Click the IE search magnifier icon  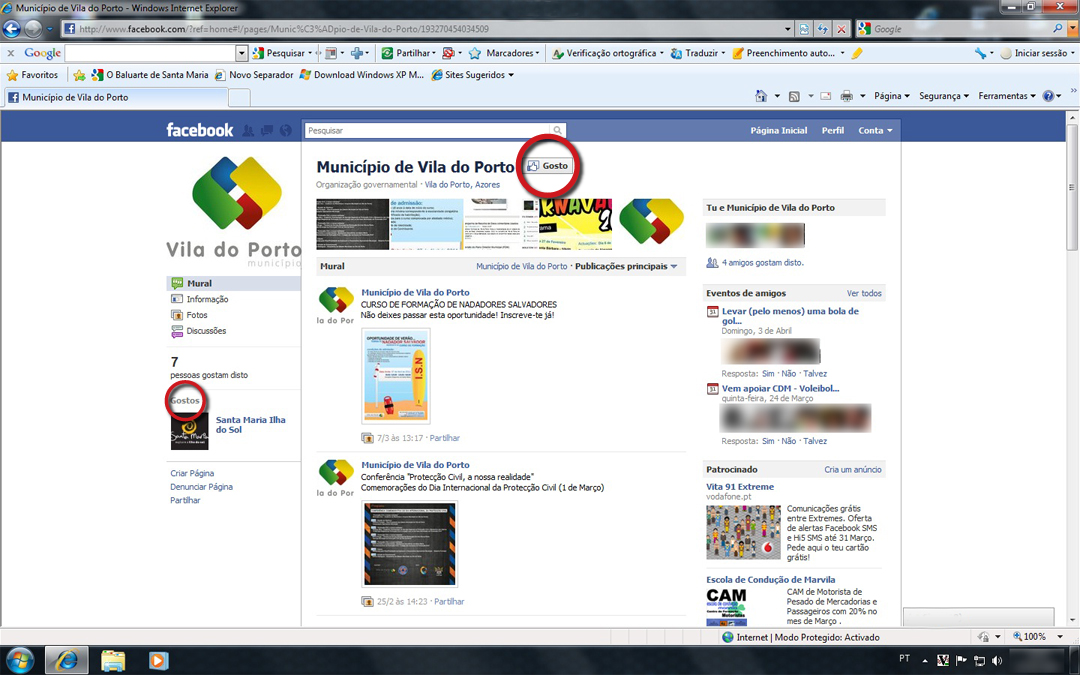(1057, 29)
